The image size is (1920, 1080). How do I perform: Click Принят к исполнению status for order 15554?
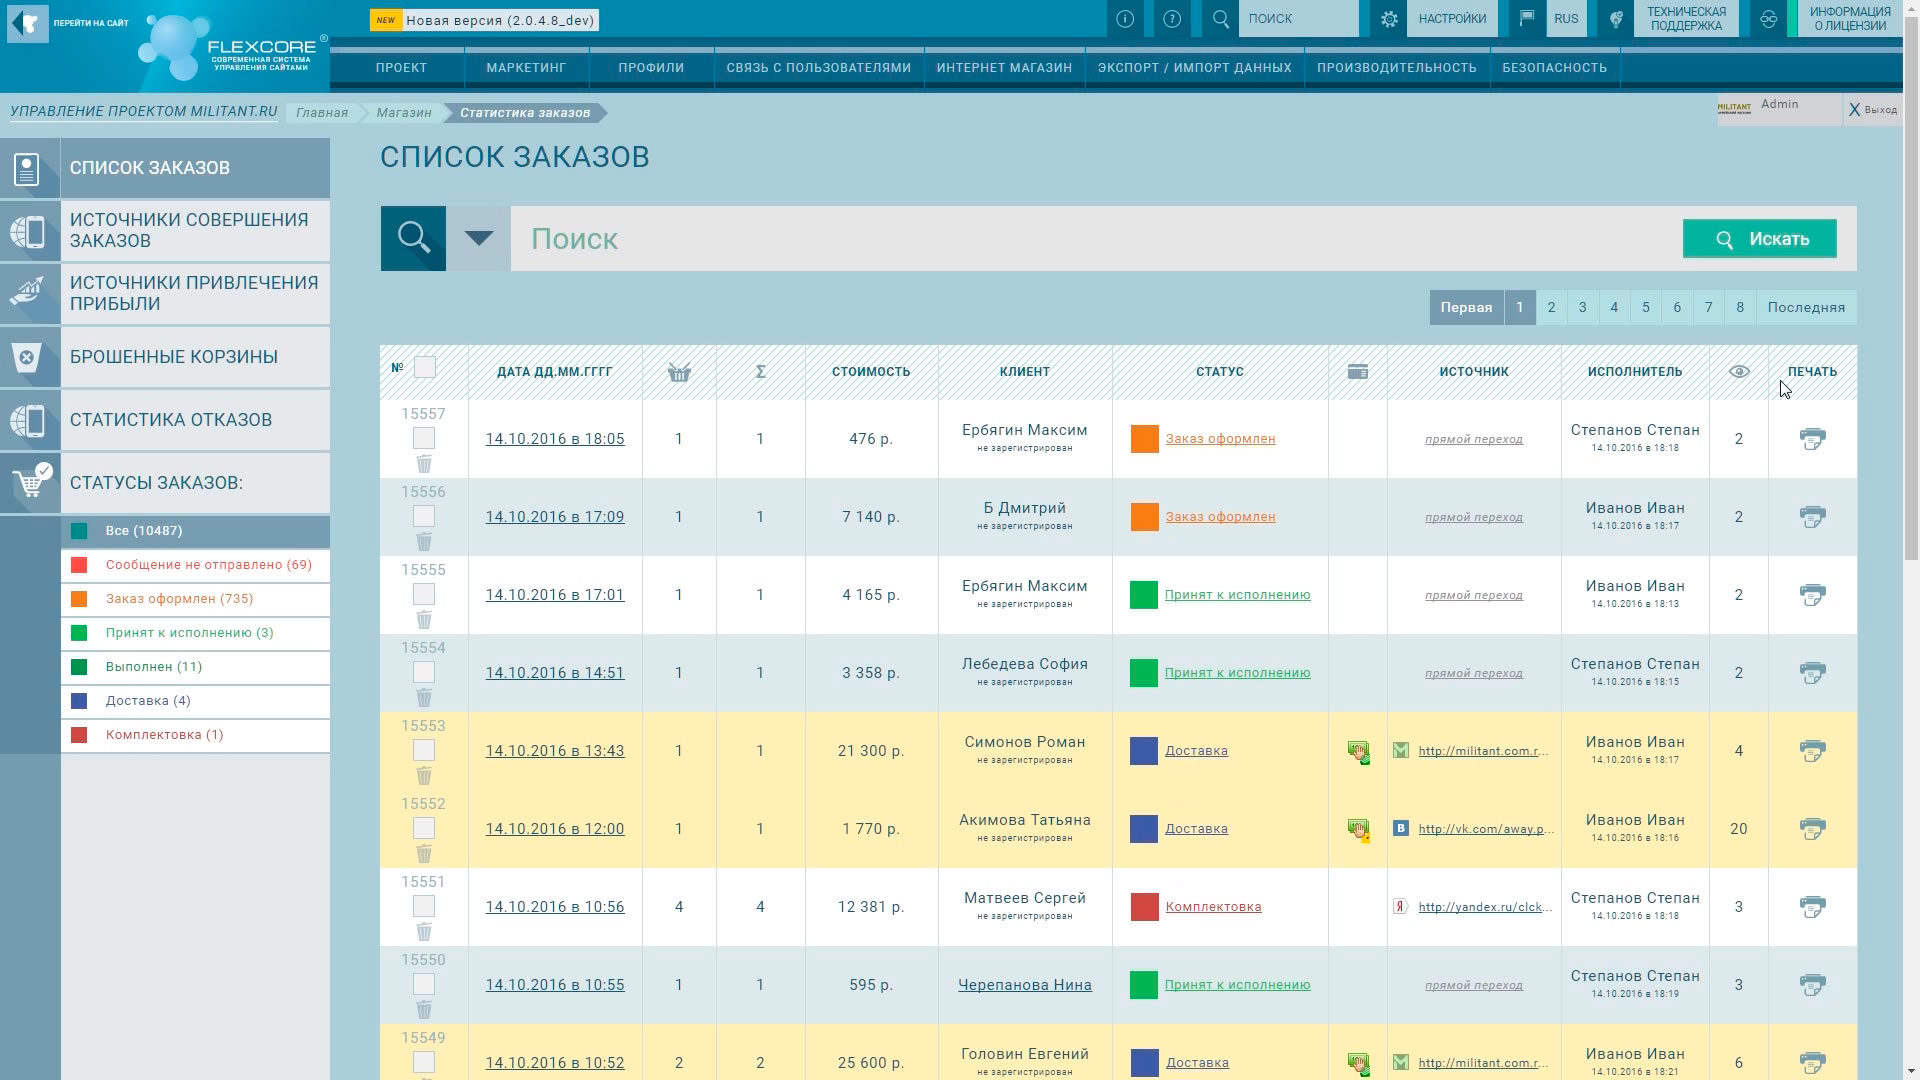(1237, 673)
